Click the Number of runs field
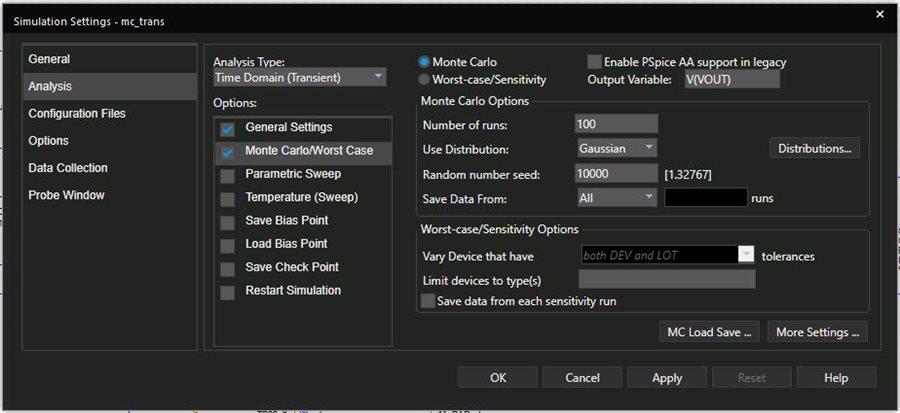Screen dimensions: 900x413 pyautogui.click(x=616, y=124)
